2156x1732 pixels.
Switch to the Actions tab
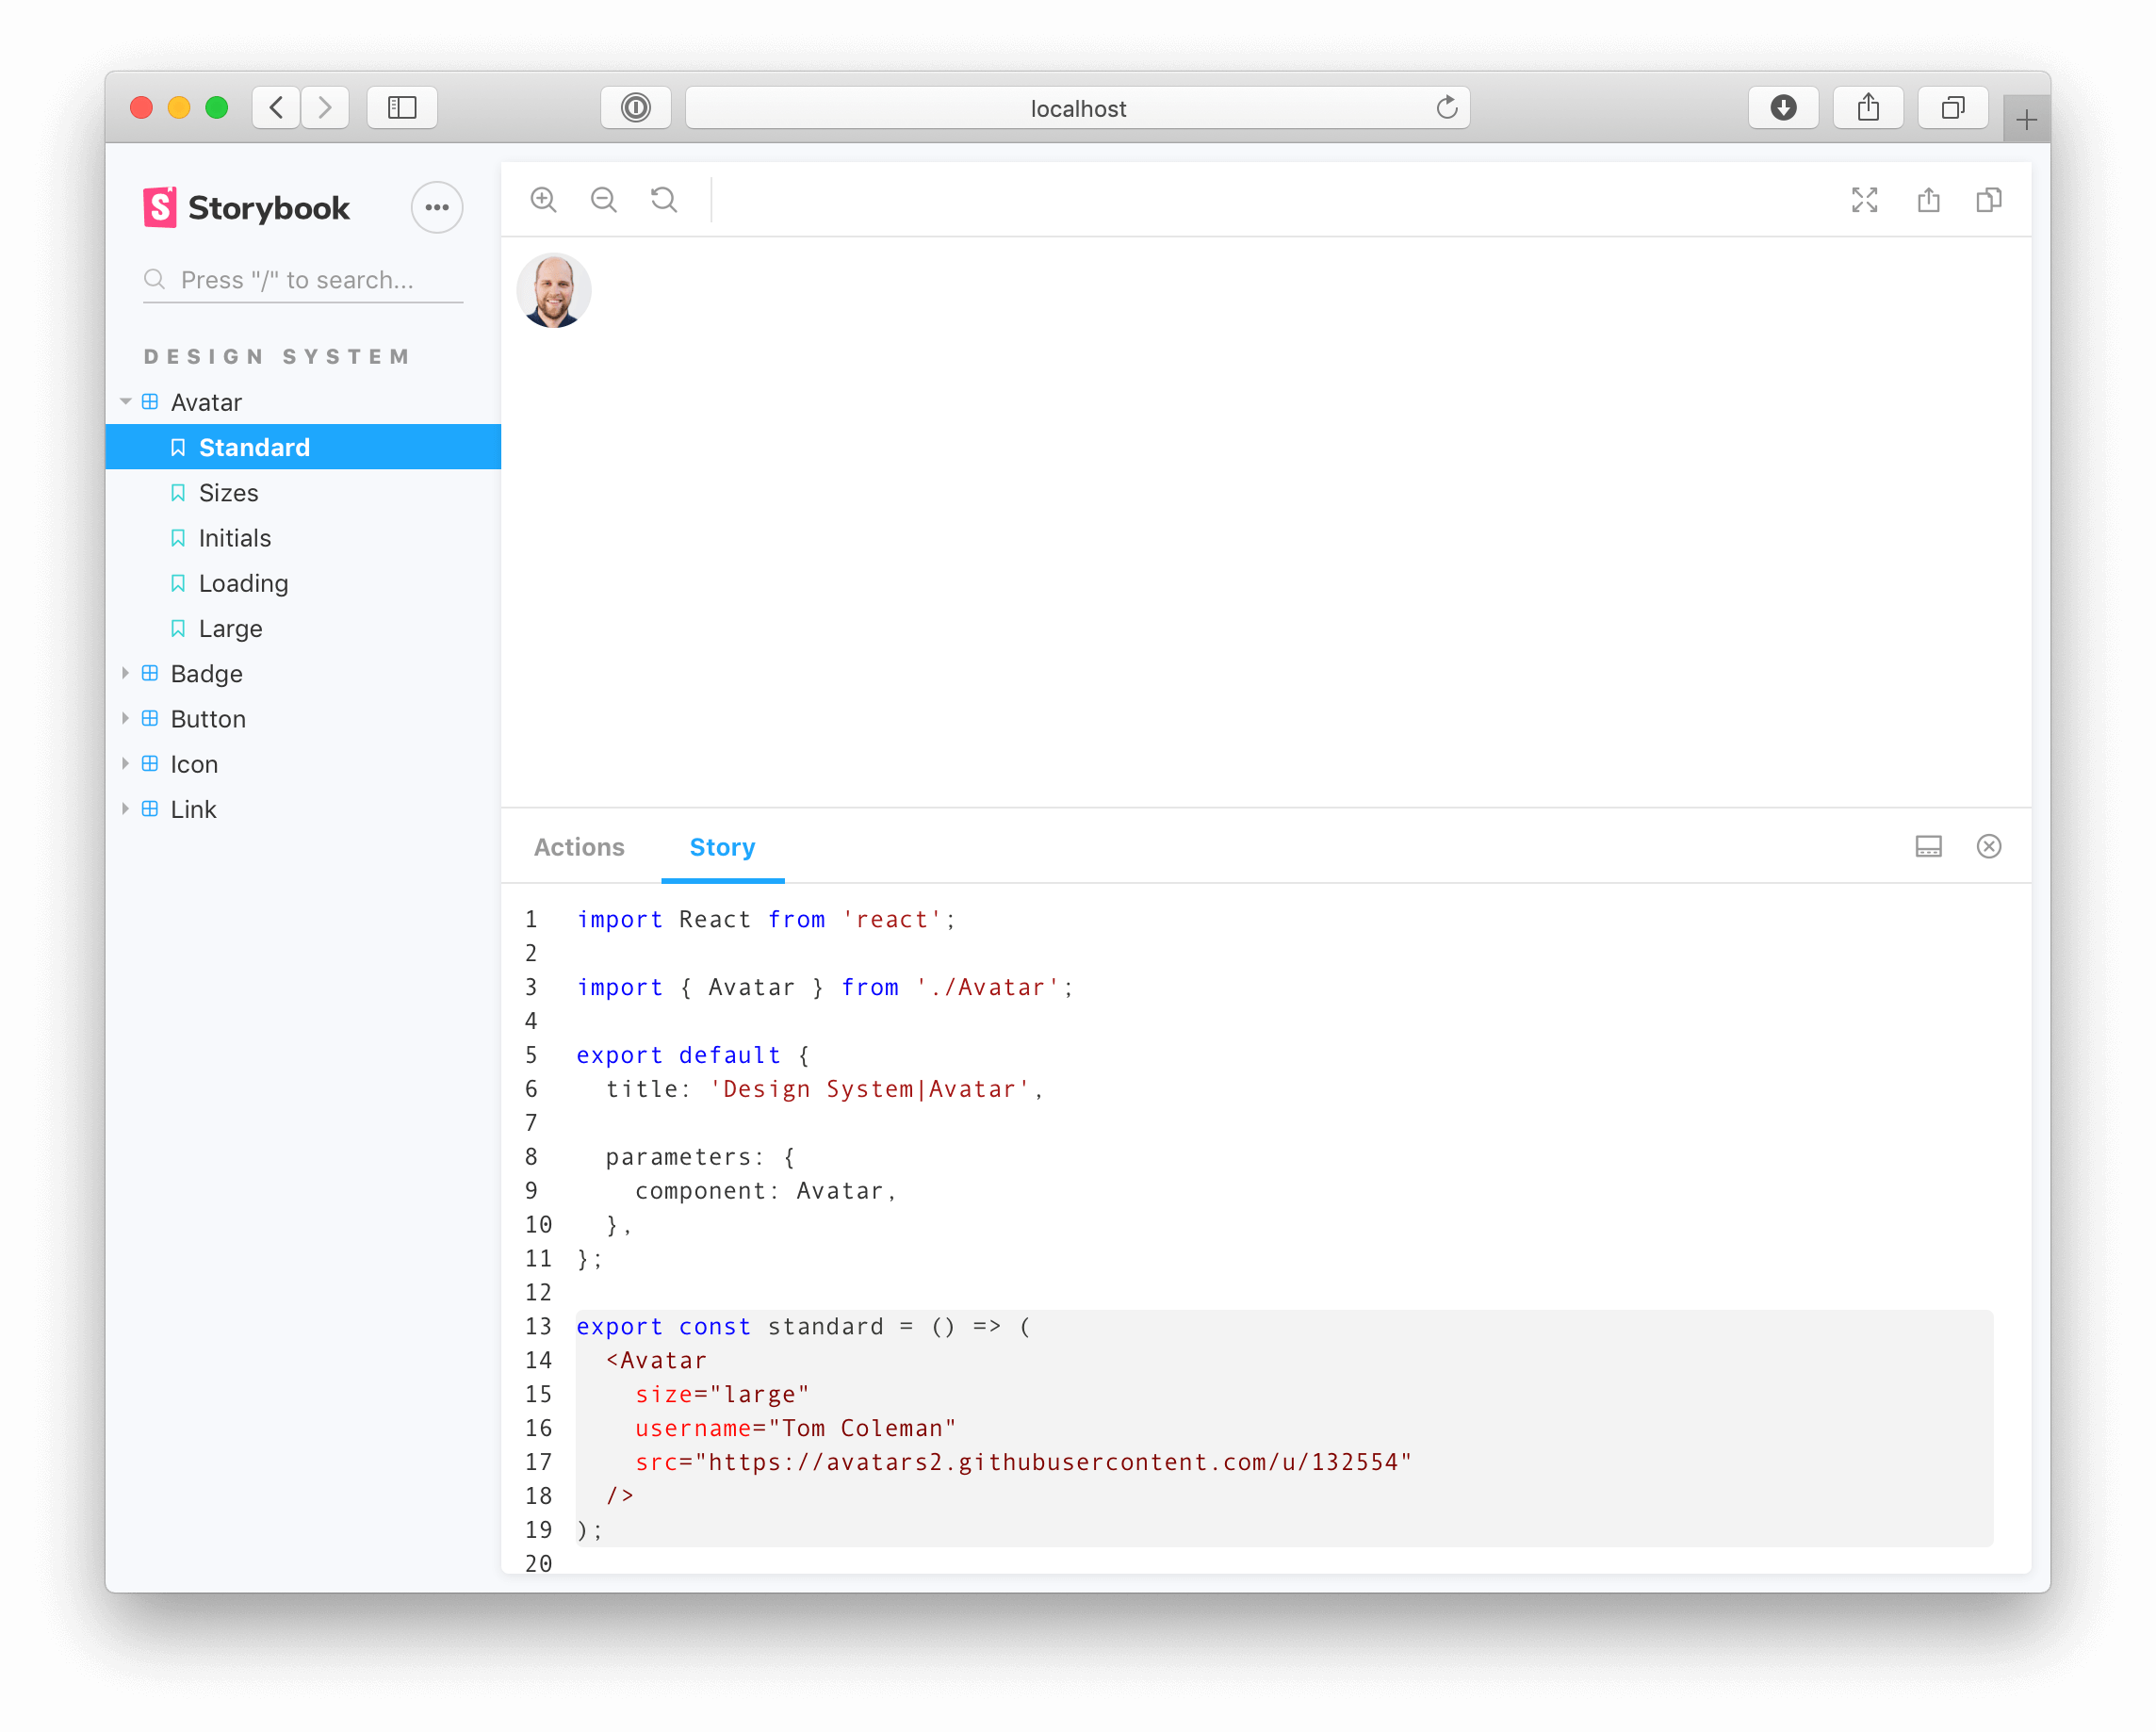579,847
